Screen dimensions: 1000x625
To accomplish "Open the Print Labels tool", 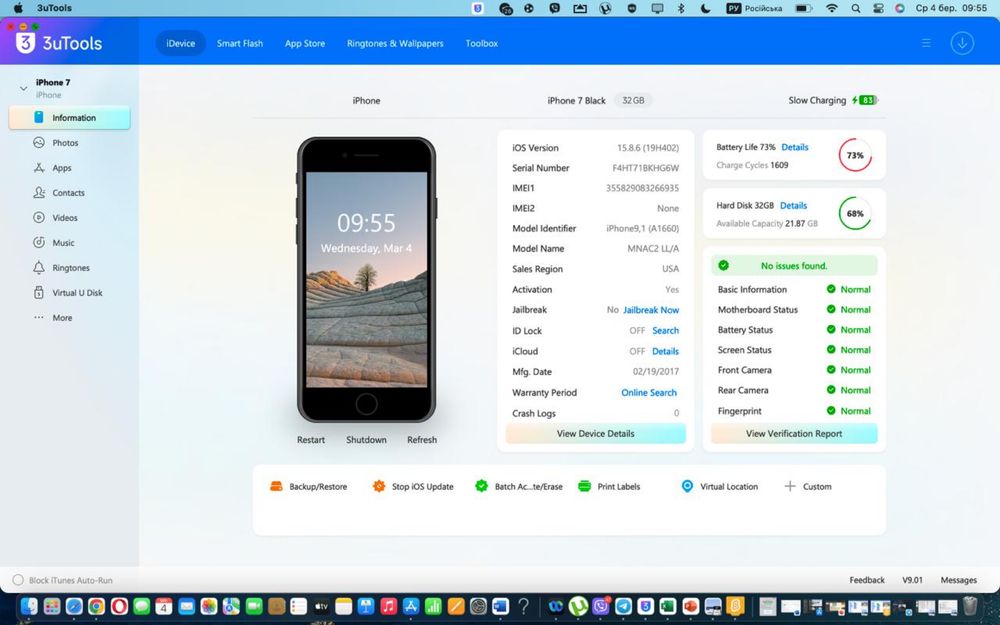I will click(x=609, y=487).
